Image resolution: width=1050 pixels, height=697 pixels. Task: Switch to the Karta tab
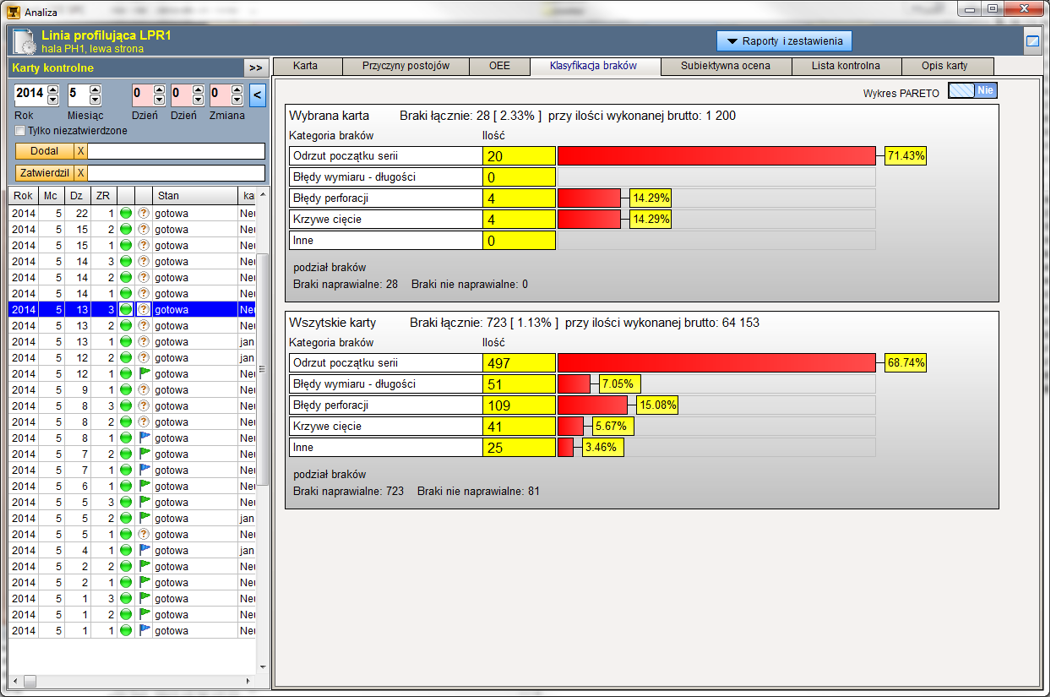pos(305,66)
